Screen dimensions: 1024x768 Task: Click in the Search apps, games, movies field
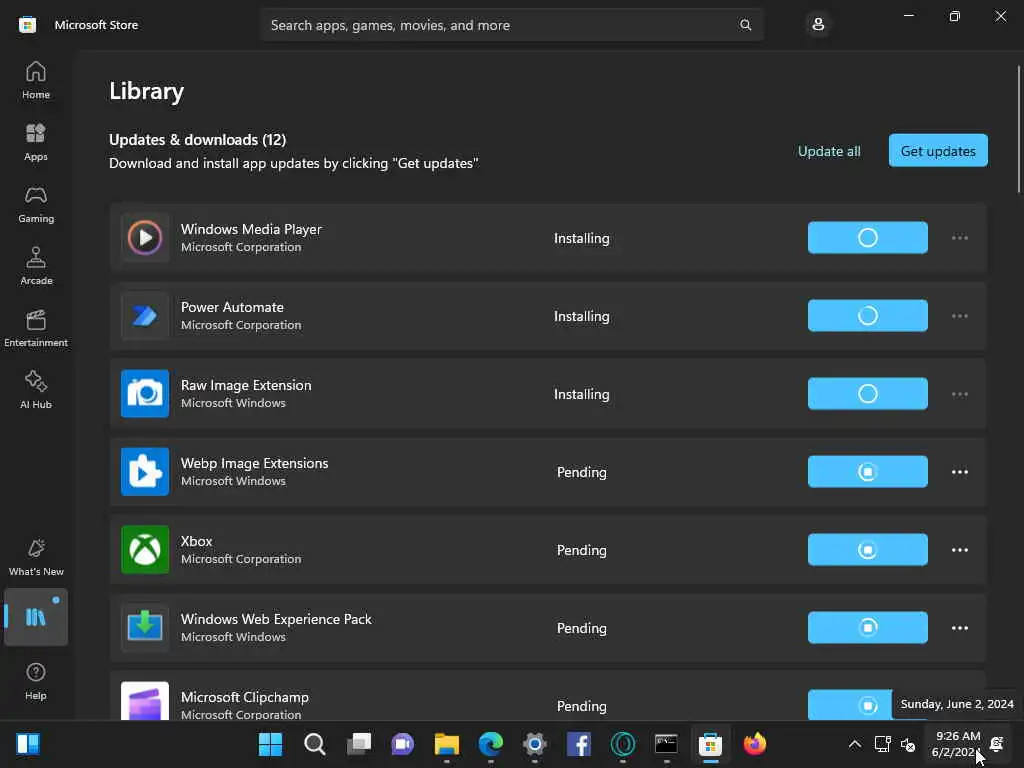[x=512, y=25]
